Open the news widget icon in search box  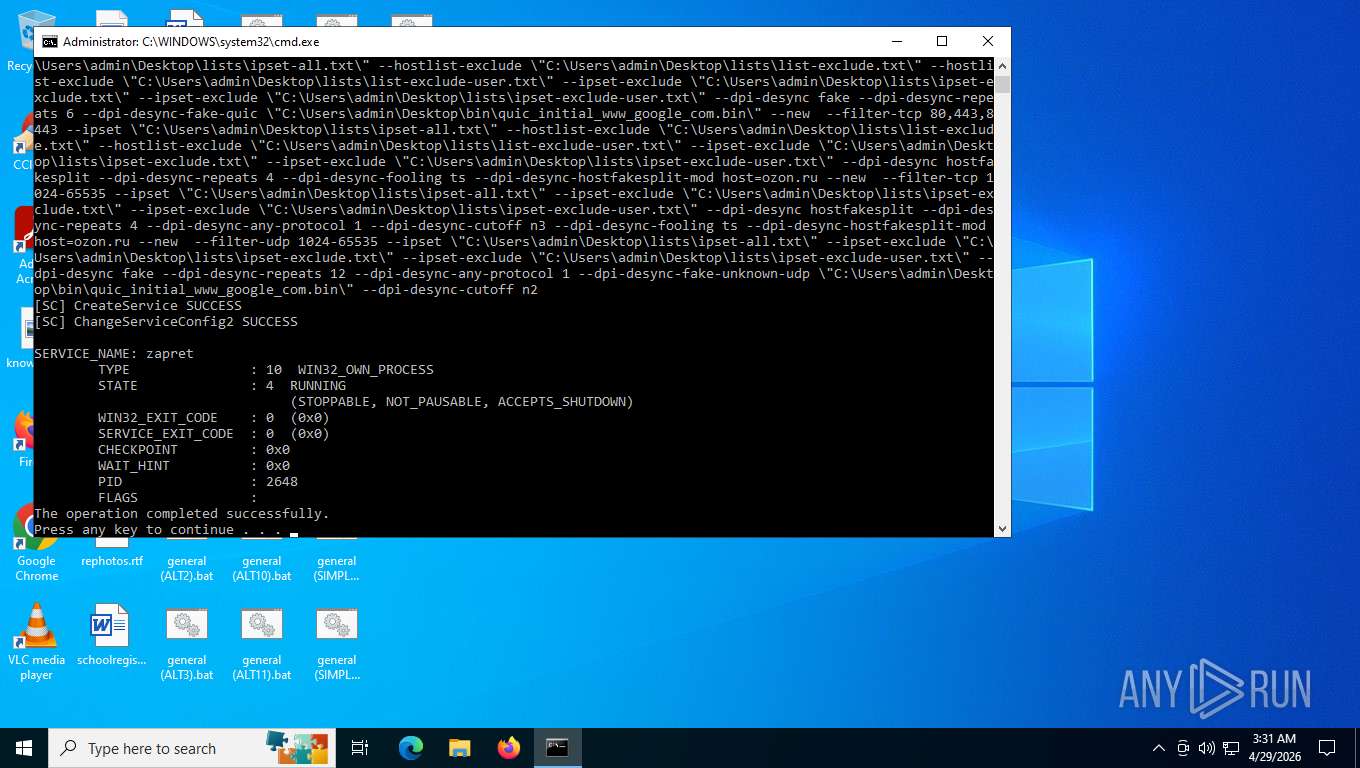(296, 747)
